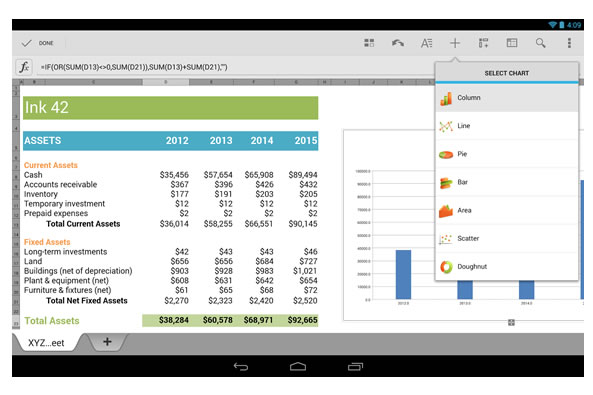This screenshot has height=395, width=593.
Task: Switch to the XYZ...eet sheet tab
Action: tap(46, 343)
